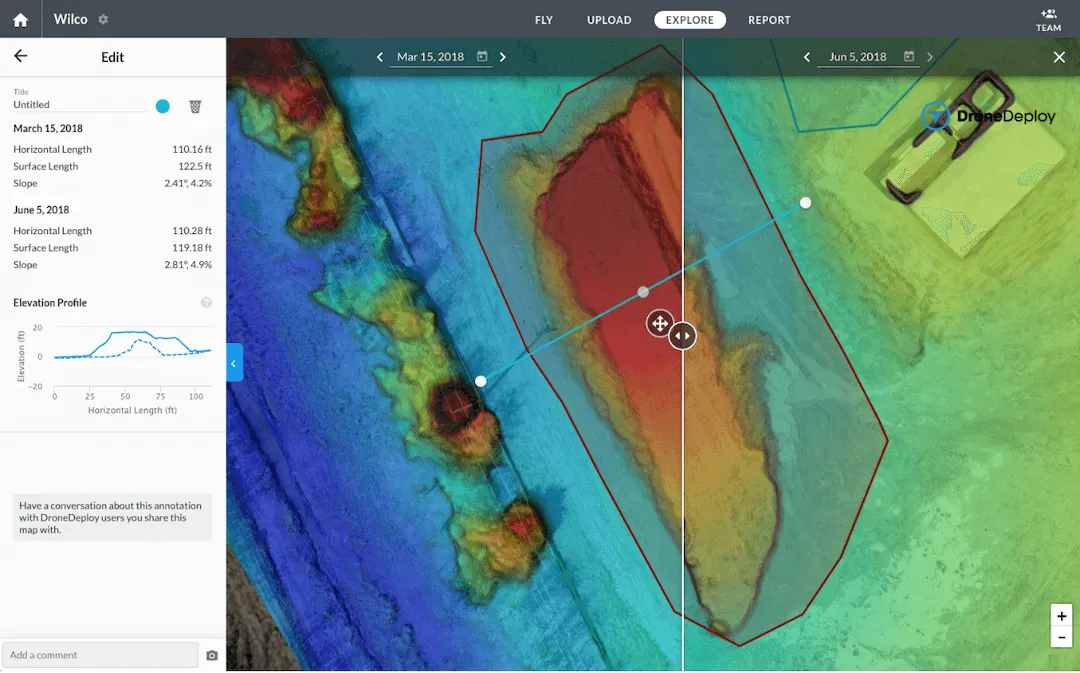Image resolution: width=1080 pixels, height=673 pixels.
Task: Advance to the next date after Mar 15
Action: click(x=503, y=57)
